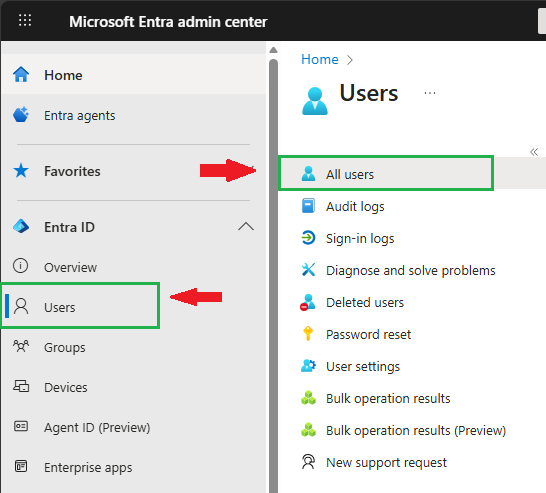Select Entra agents in the navigation

click(133, 115)
